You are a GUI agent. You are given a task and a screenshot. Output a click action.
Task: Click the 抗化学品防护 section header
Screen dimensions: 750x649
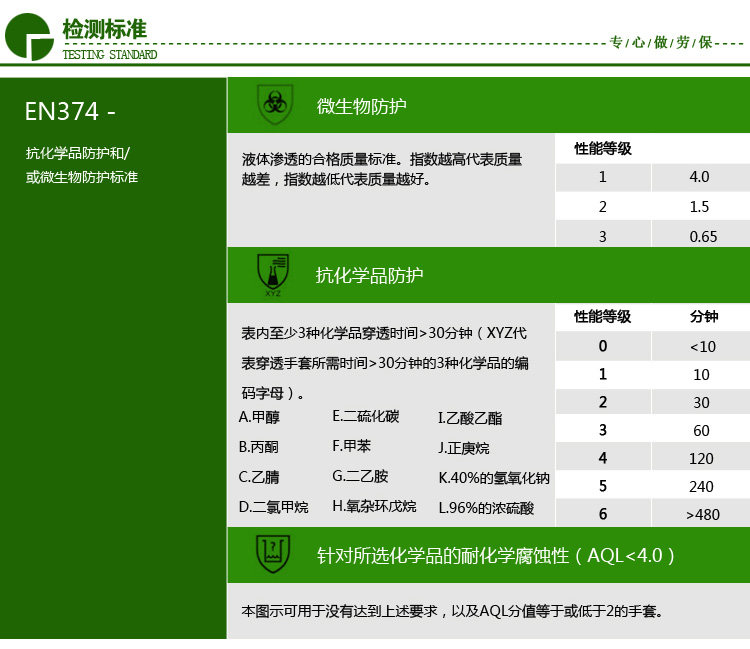369,275
